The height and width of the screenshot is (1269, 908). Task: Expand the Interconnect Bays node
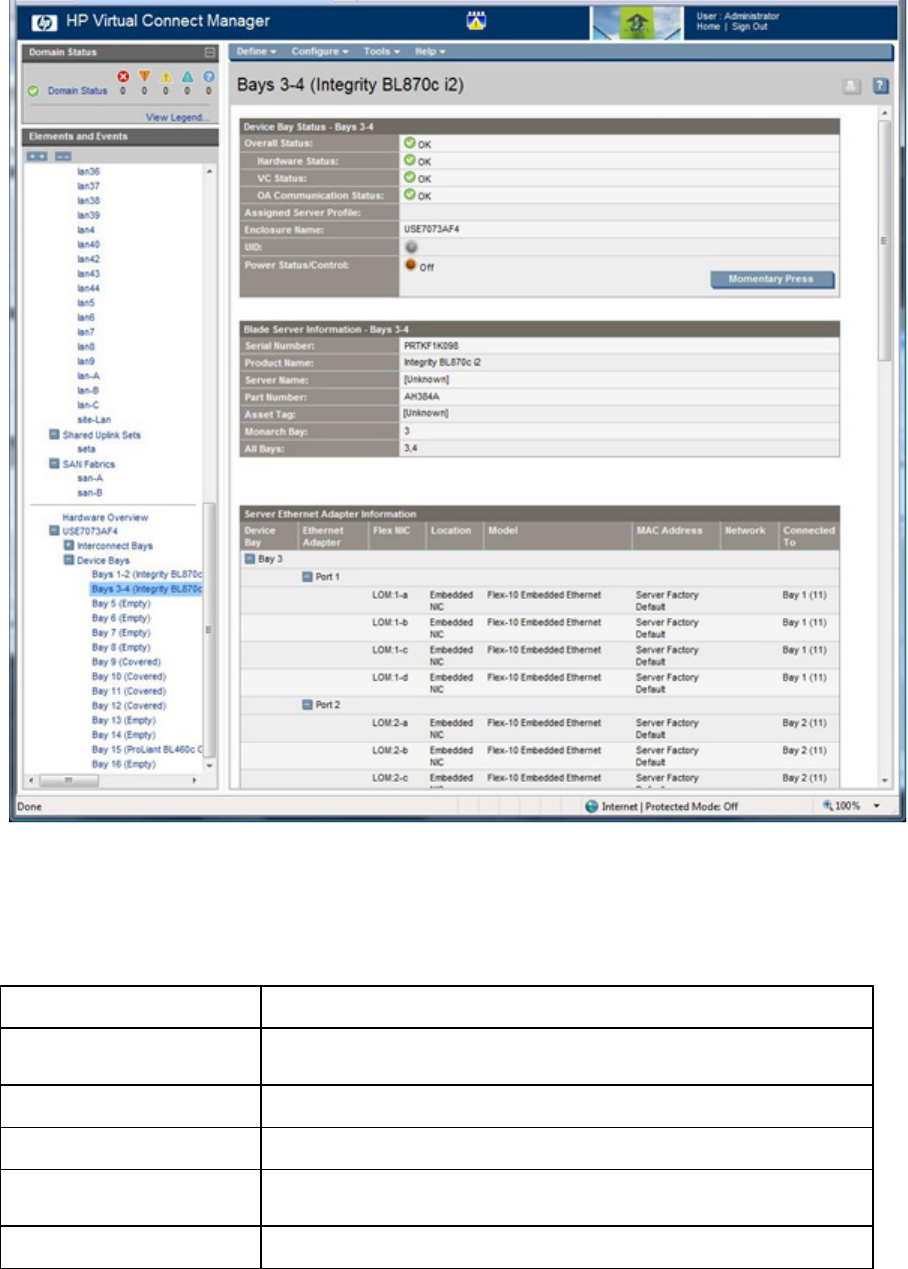69,546
